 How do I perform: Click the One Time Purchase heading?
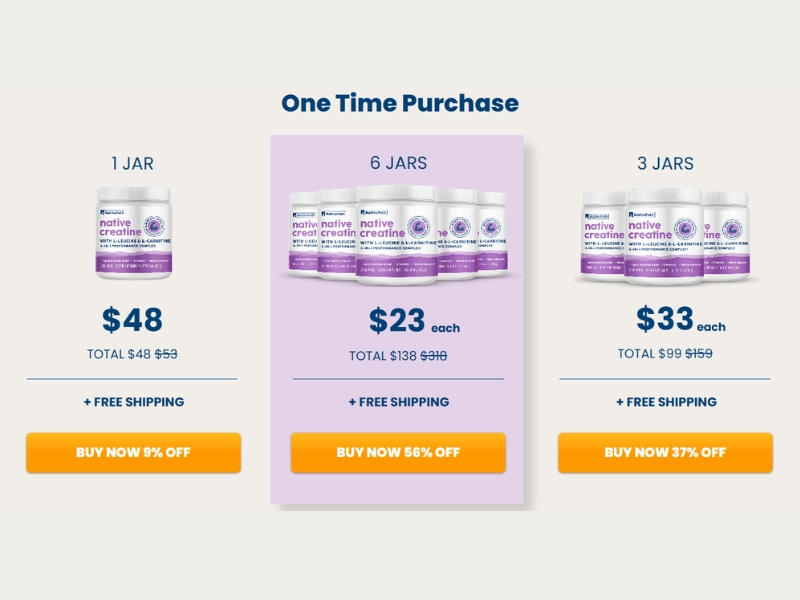[x=399, y=102]
